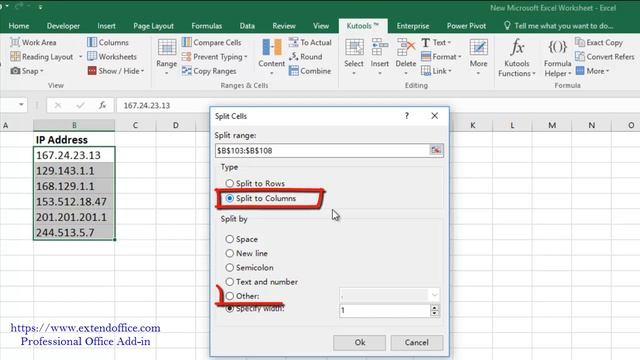Open Compare Cells tool
Image resolution: width=640 pixels, height=360 pixels.
[211, 42]
